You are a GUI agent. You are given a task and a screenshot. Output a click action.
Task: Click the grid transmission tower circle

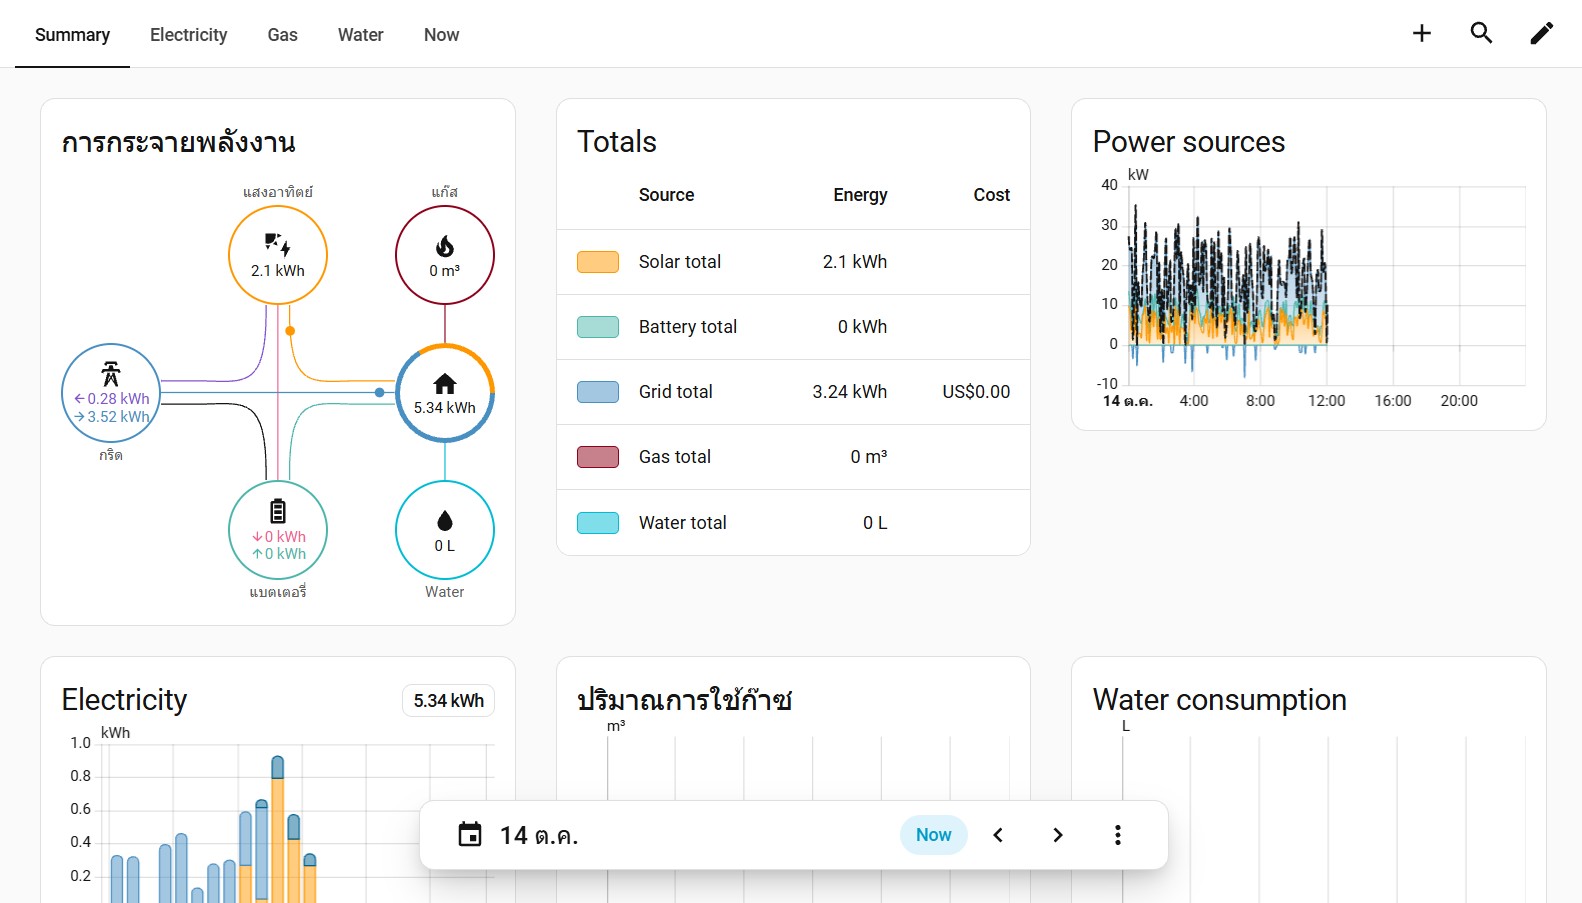click(111, 393)
